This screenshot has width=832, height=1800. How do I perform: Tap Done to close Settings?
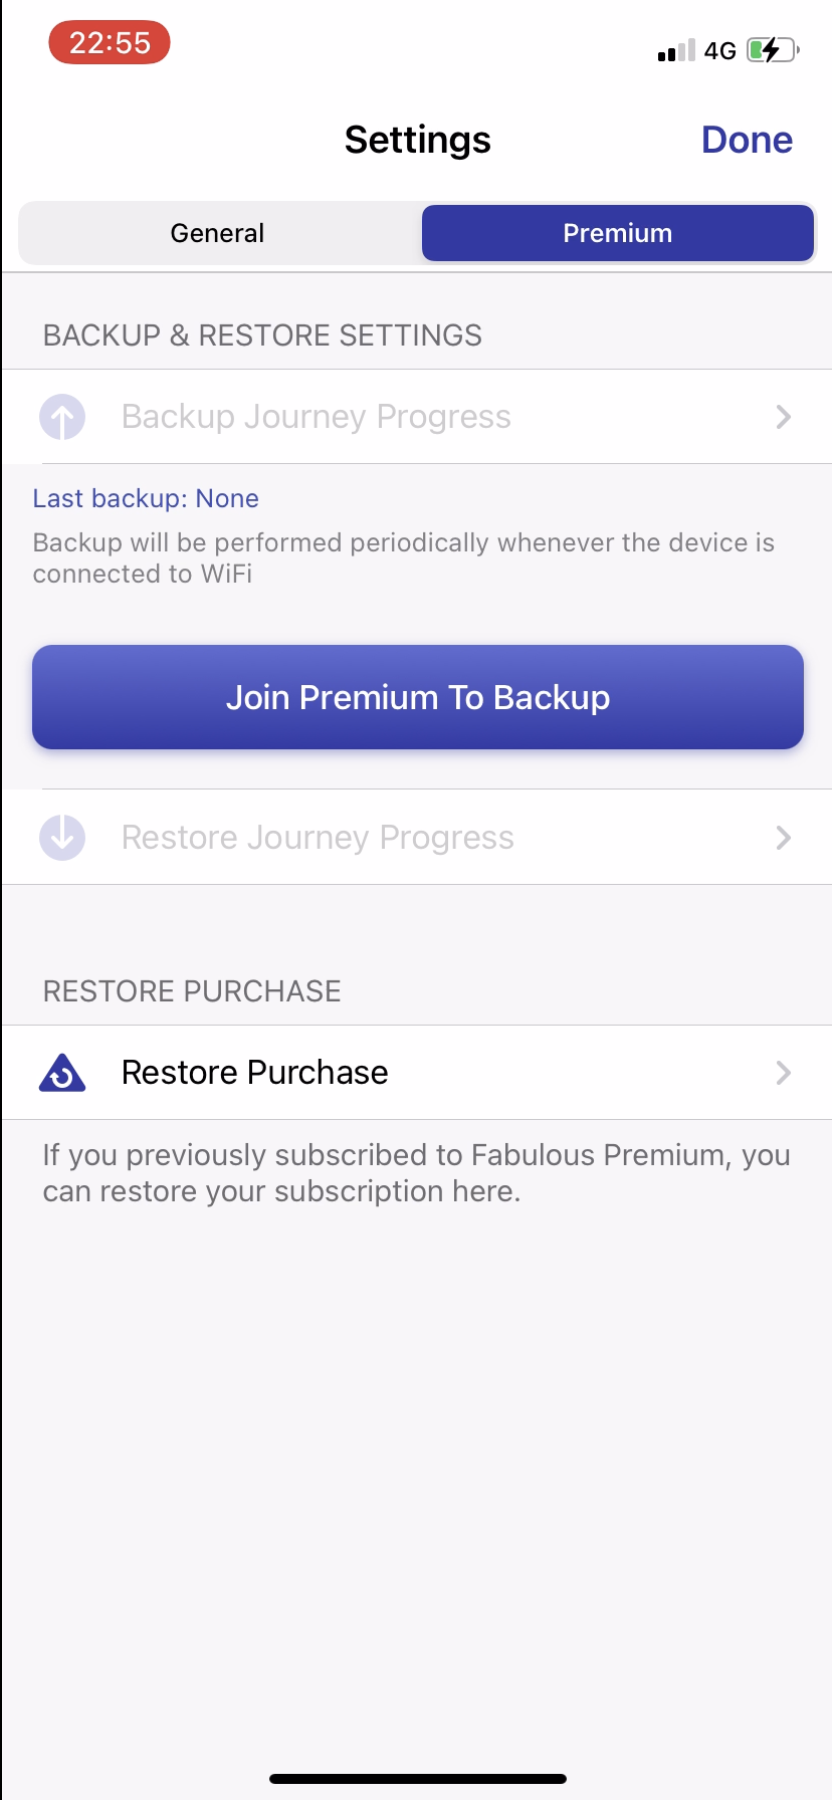pyautogui.click(x=746, y=139)
